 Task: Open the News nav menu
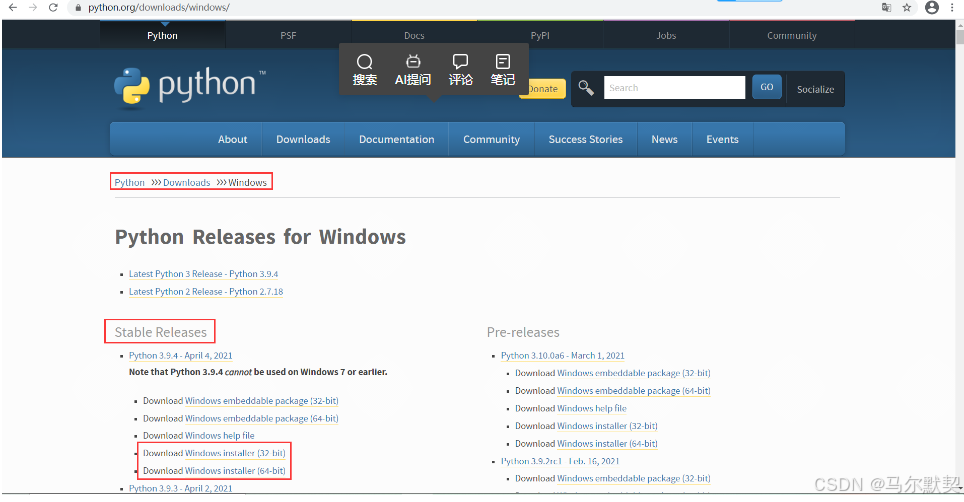click(665, 139)
